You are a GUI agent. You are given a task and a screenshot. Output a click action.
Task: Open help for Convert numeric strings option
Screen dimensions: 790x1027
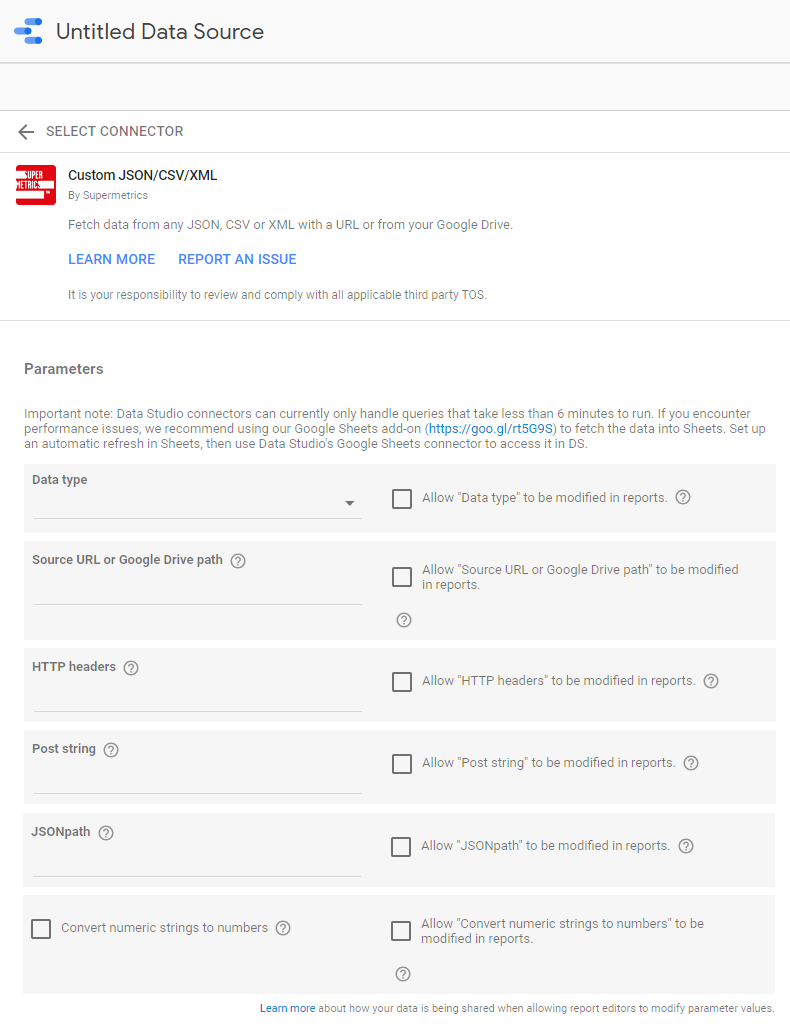click(x=283, y=928)
